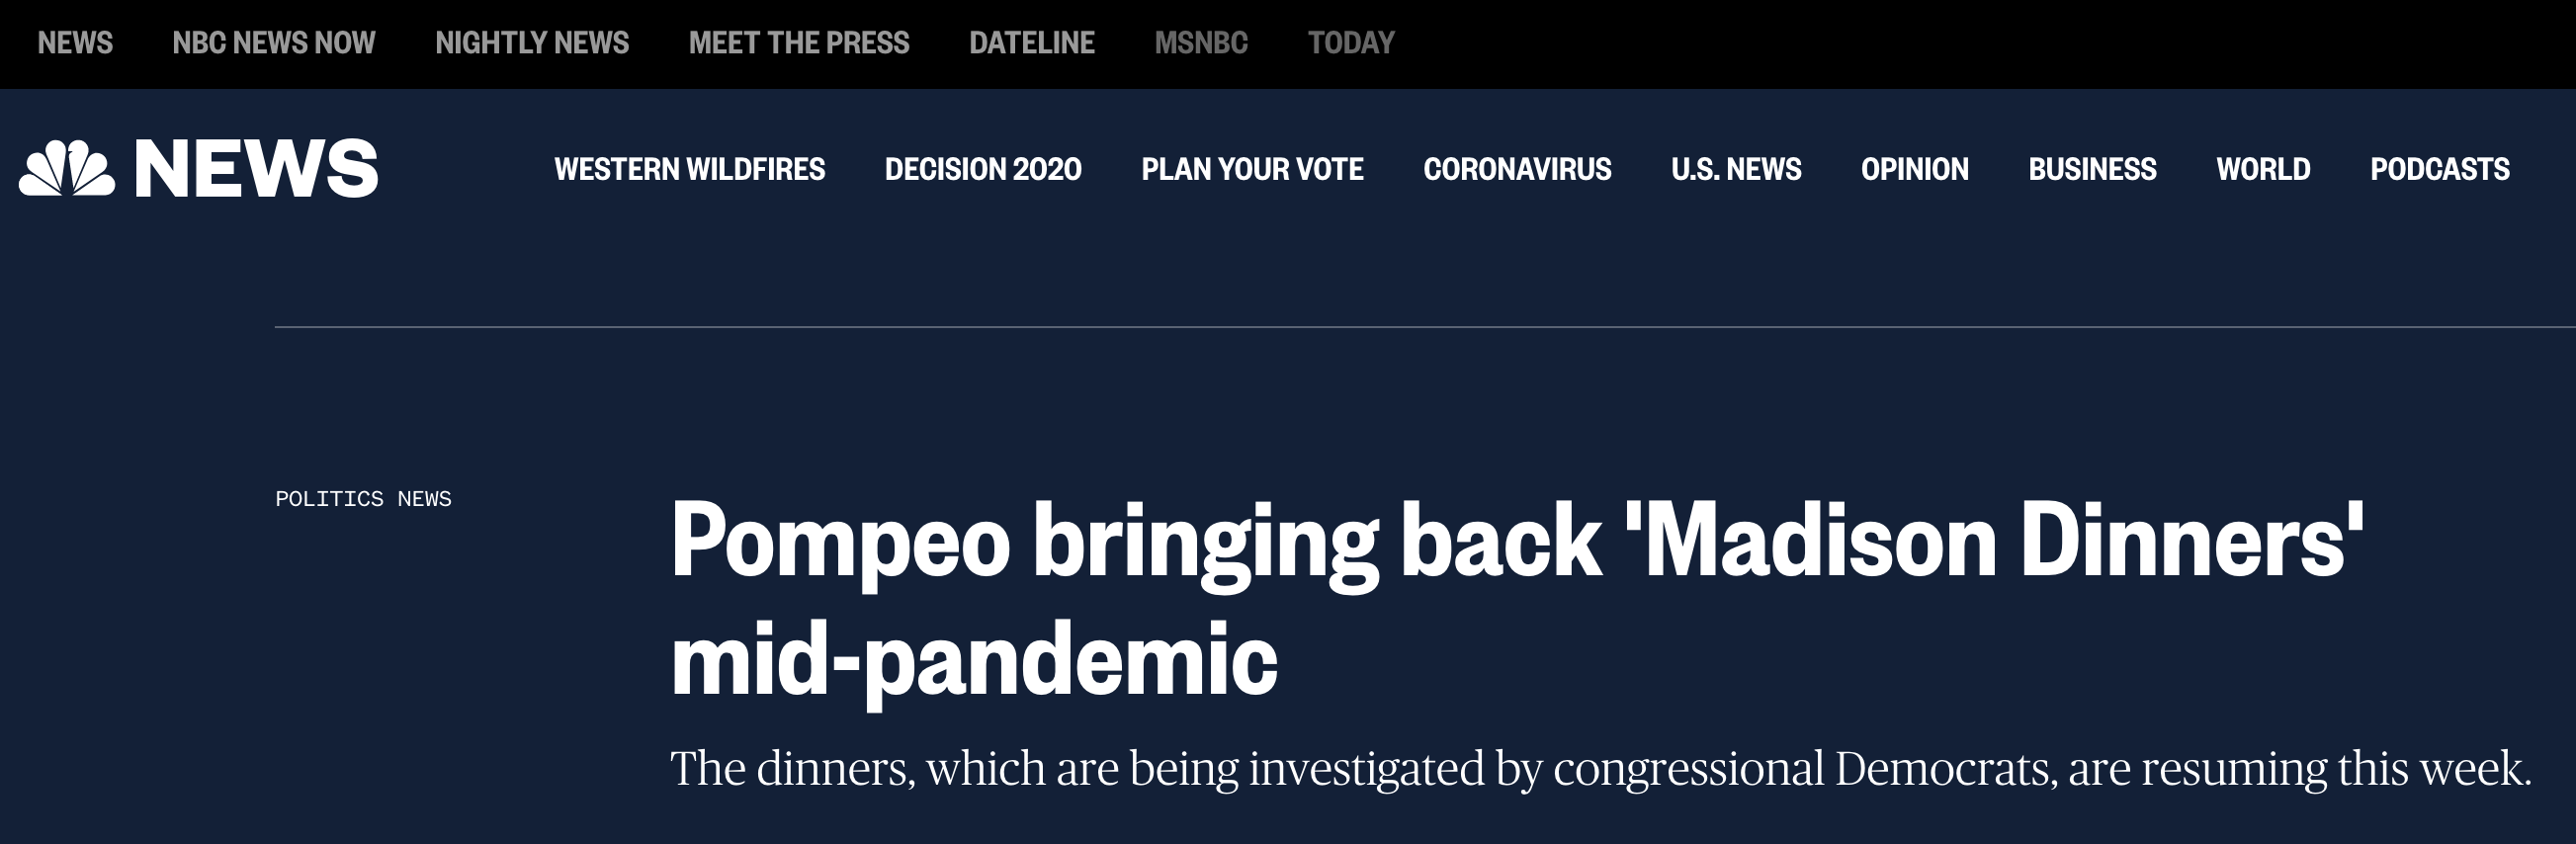Navigate to U.S. News
The height and width of the screenshot is (844, 2576).
point(1736,169)
